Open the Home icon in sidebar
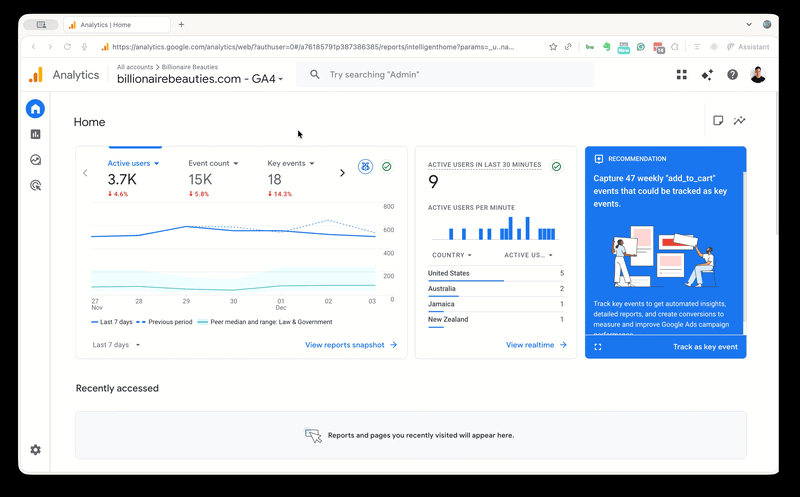Screen dimensions: 800x497 [x=36, y=109]
